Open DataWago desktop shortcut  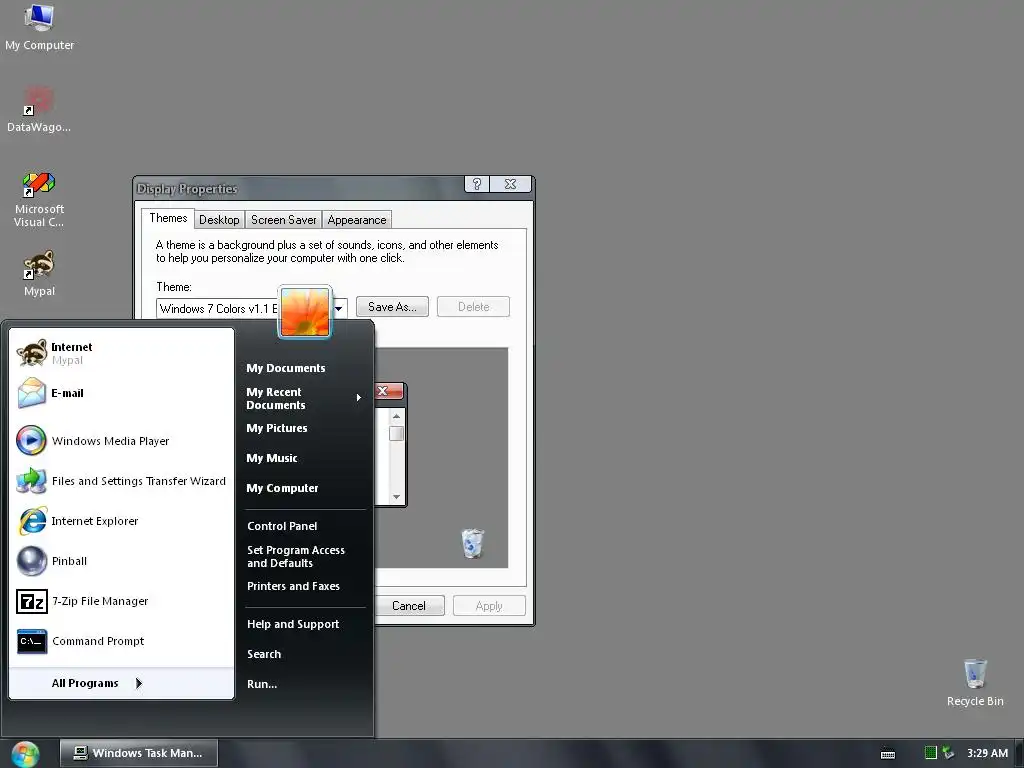click(x=39, y=110)
